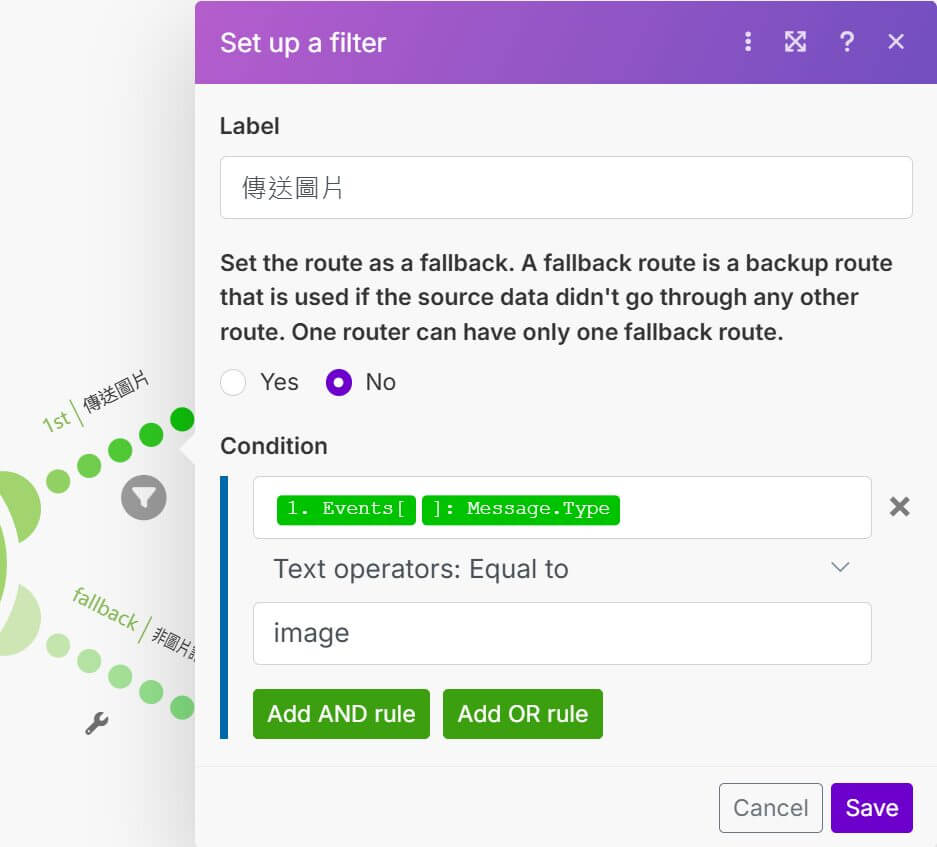This screenshot has width=937, height=847.
Task: Select No for fallback route
Action: (339, 383)
